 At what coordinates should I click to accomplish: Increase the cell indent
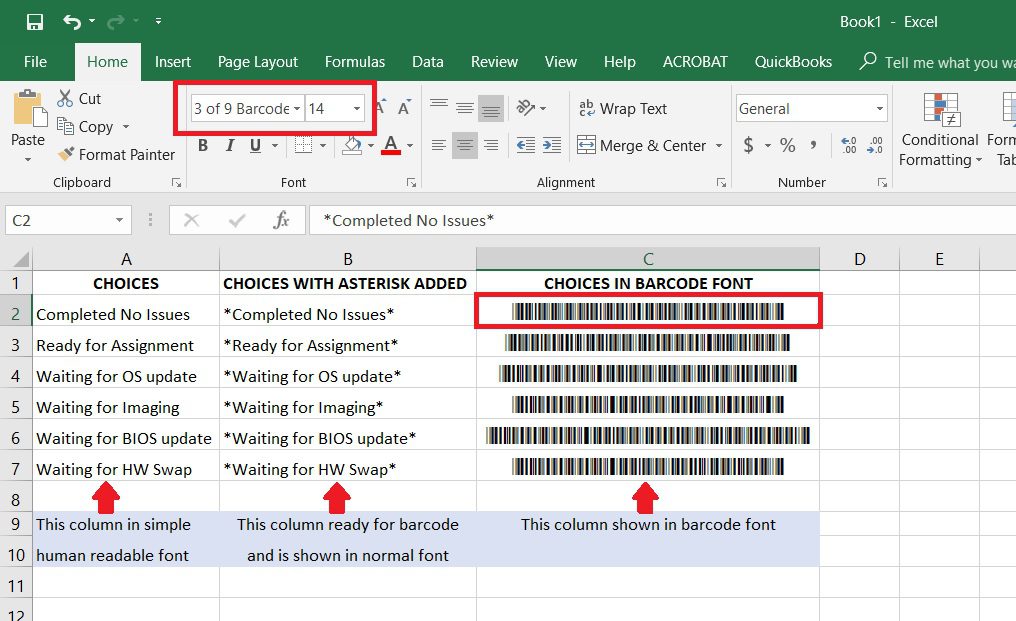tap(552, 145)
